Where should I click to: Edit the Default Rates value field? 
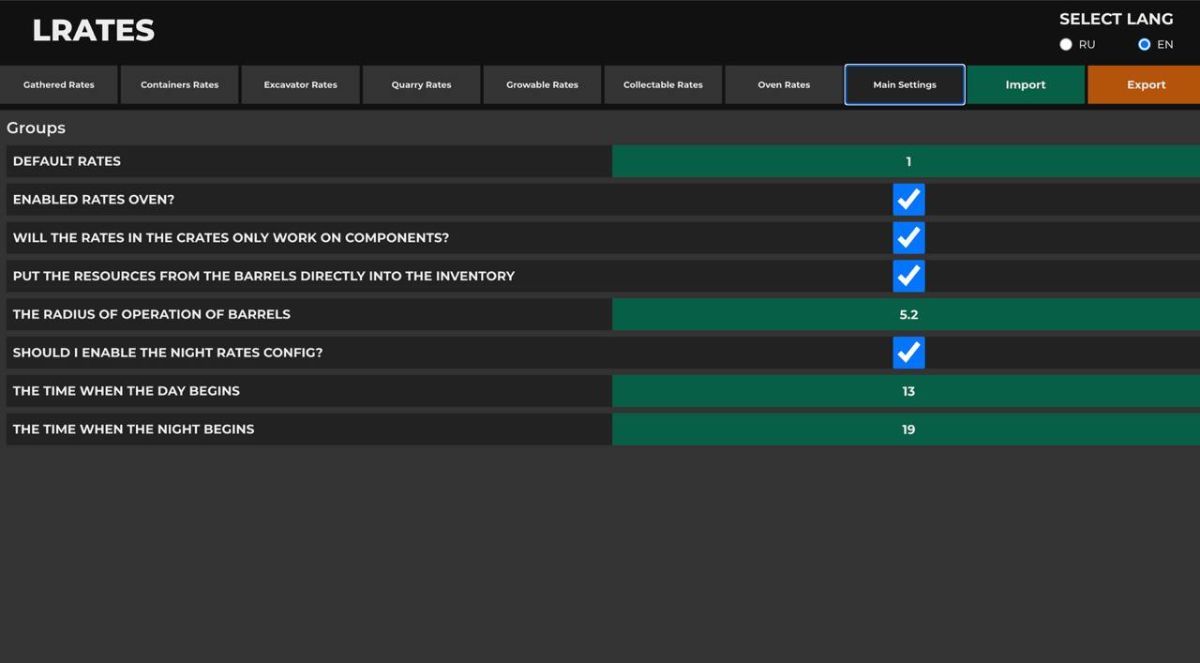pyautogui.click(x=906, y=162)
